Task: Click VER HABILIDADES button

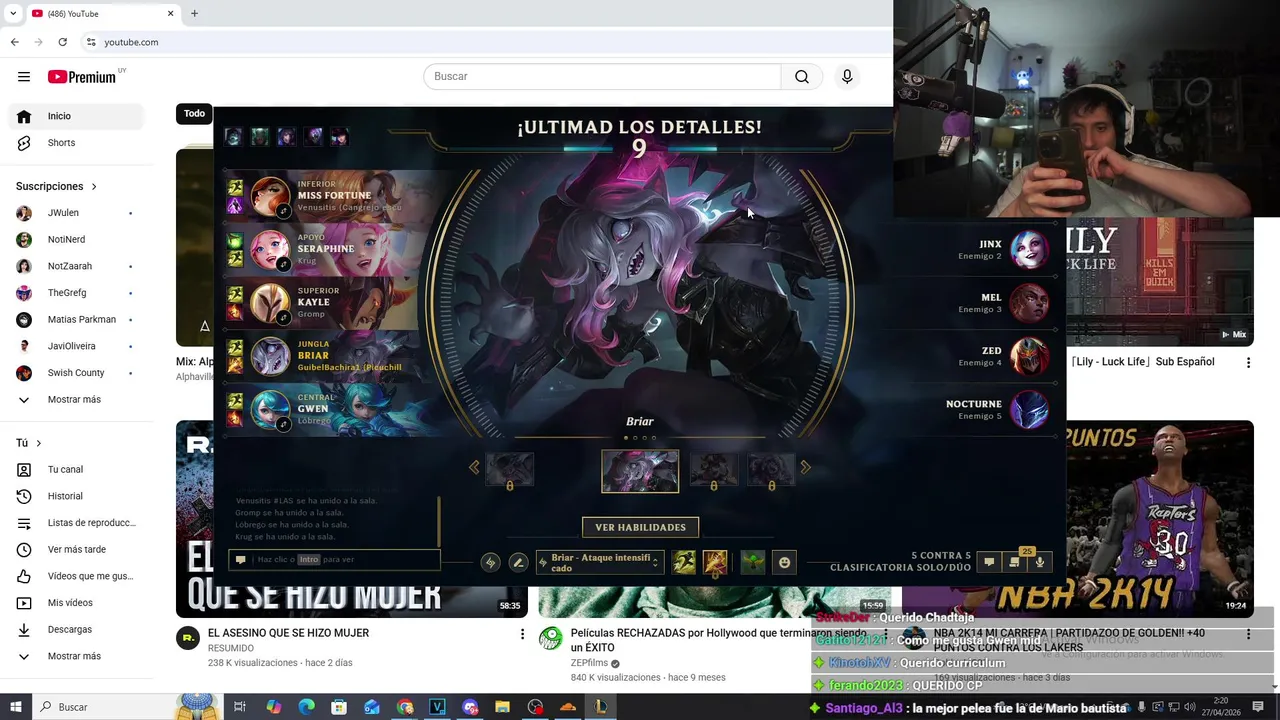Action: click(640, 527)
